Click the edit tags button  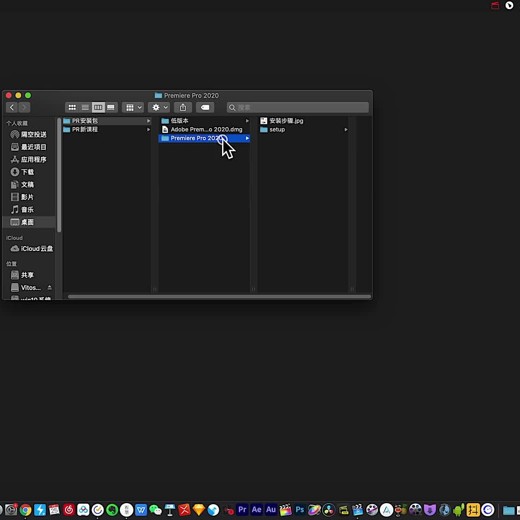pyautogui.click(x=205, y=107)
